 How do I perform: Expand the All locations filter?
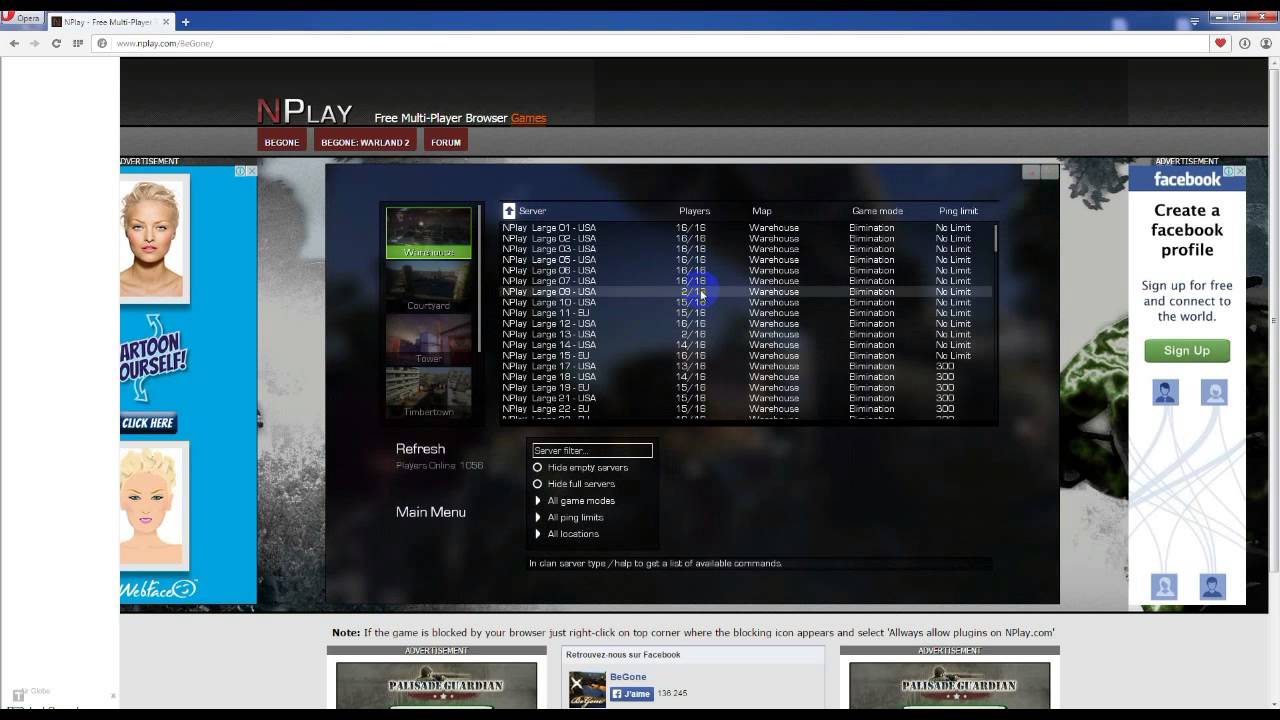click(567, 534)
